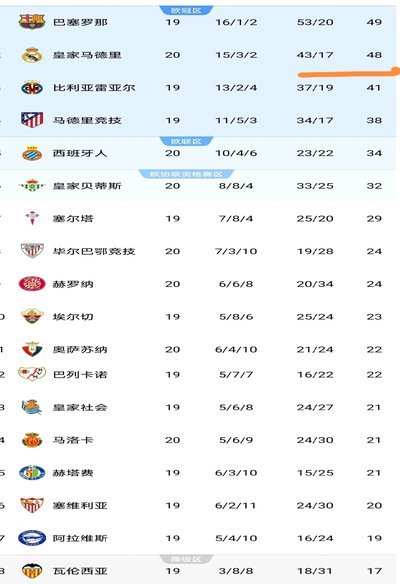Viewport: 400px width, 584px height.
Task: Open the Valencia bat crest icon
Action: 32,571
